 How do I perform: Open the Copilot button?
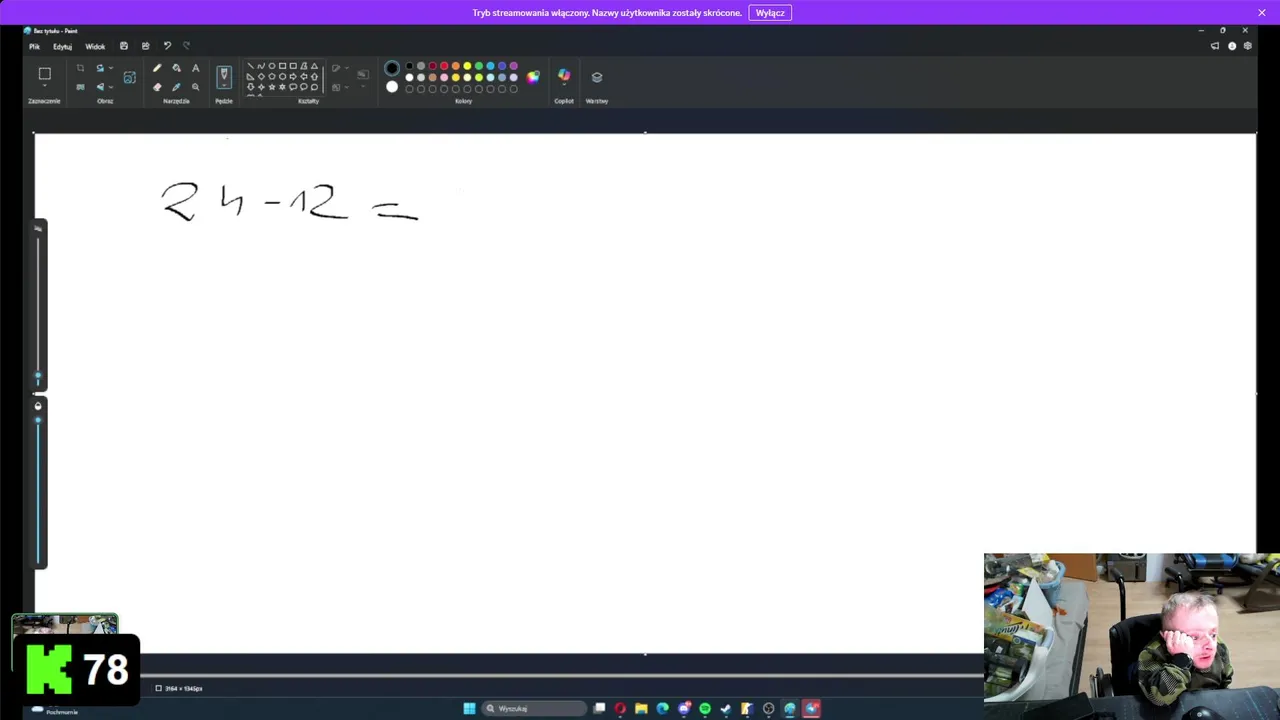click(564, 77)
